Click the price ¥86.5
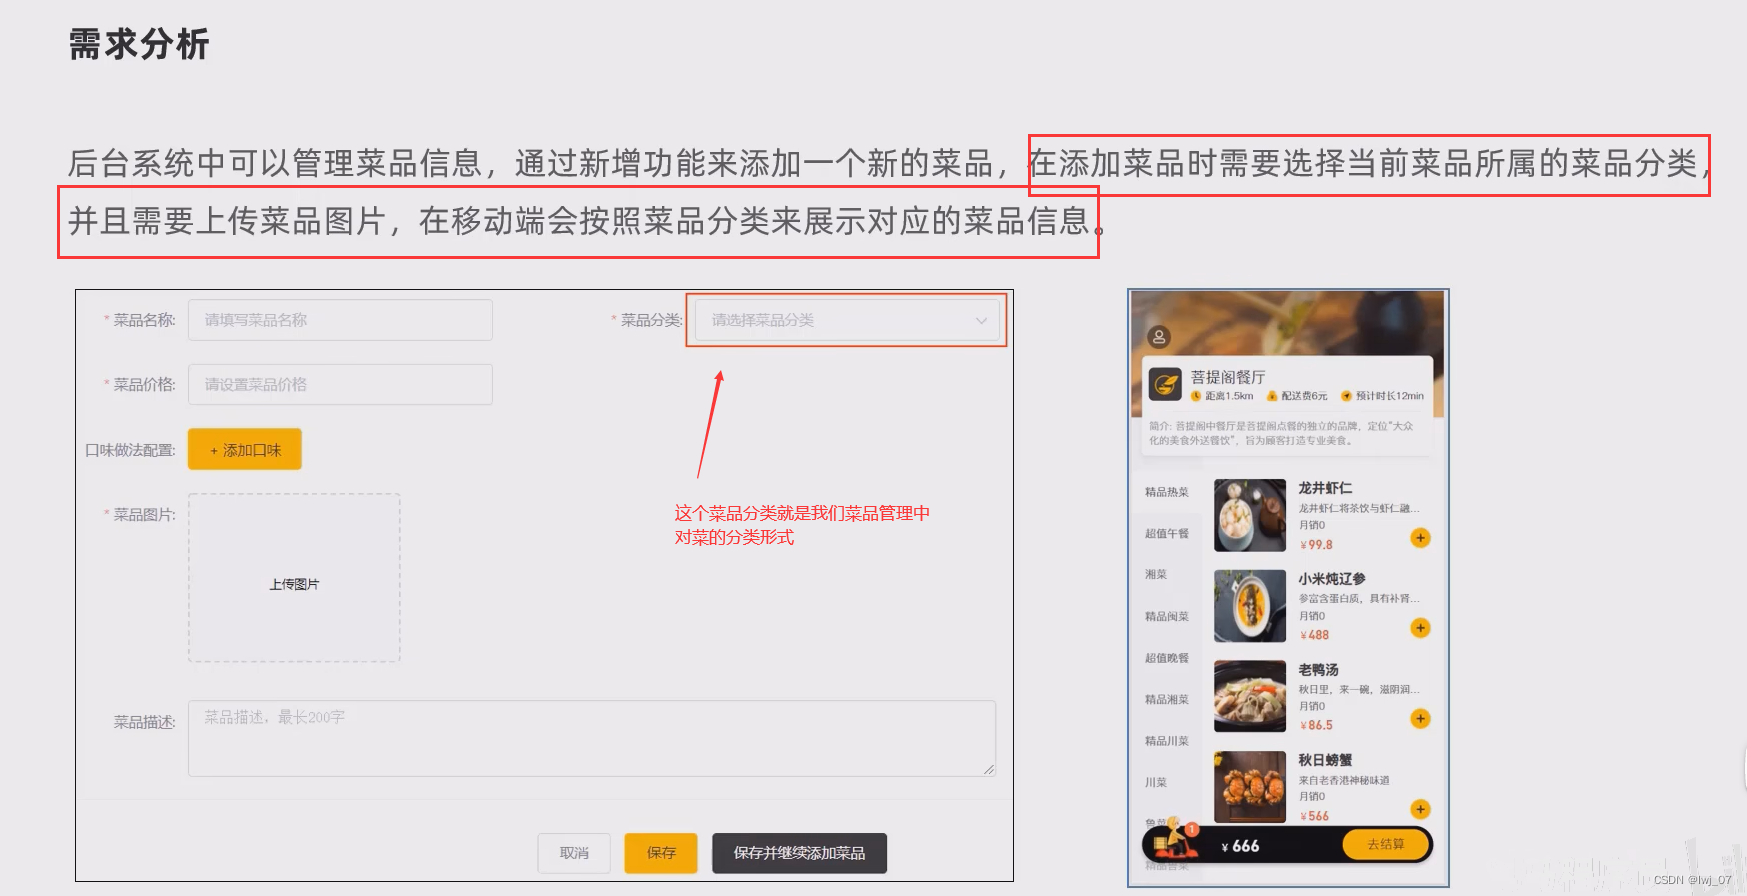The width and height of the screenshot is (1747, 896). 1316,725
